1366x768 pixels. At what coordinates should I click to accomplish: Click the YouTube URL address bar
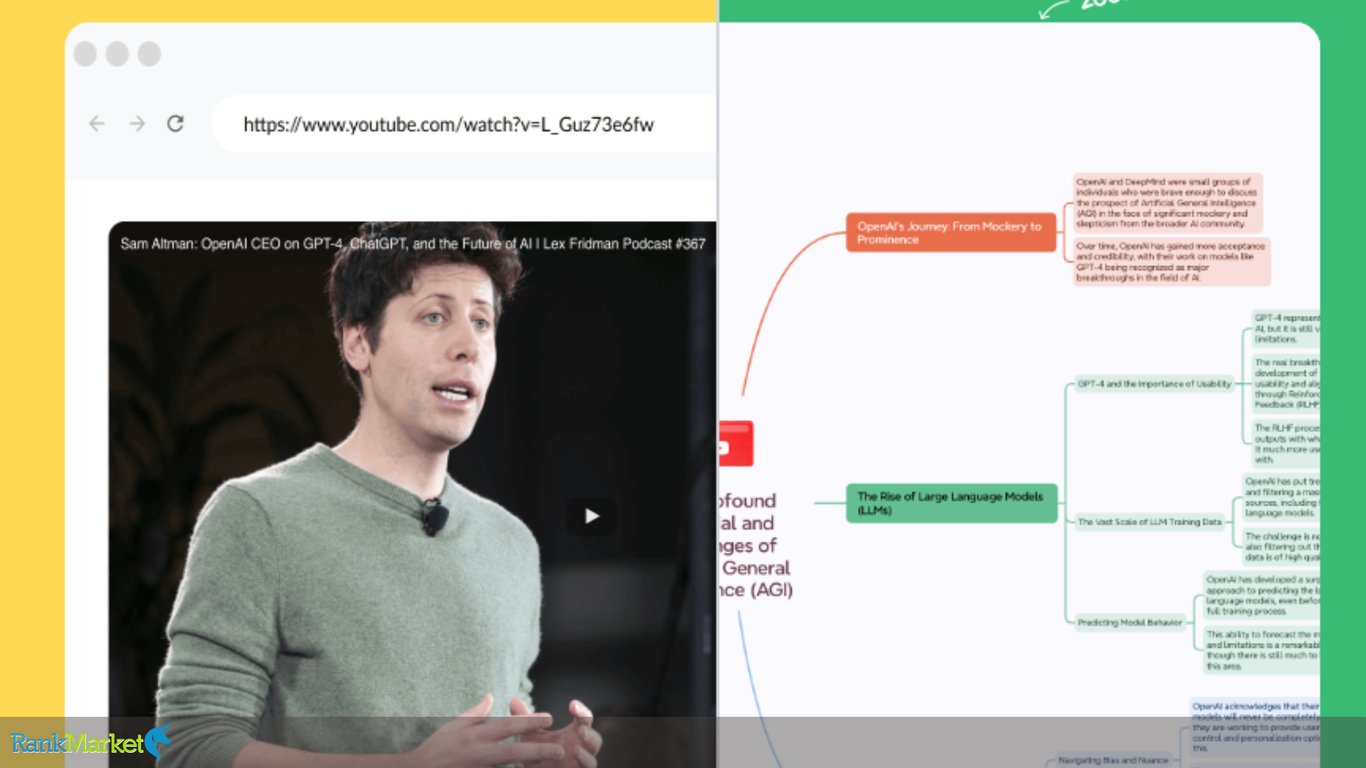(465, 124)
